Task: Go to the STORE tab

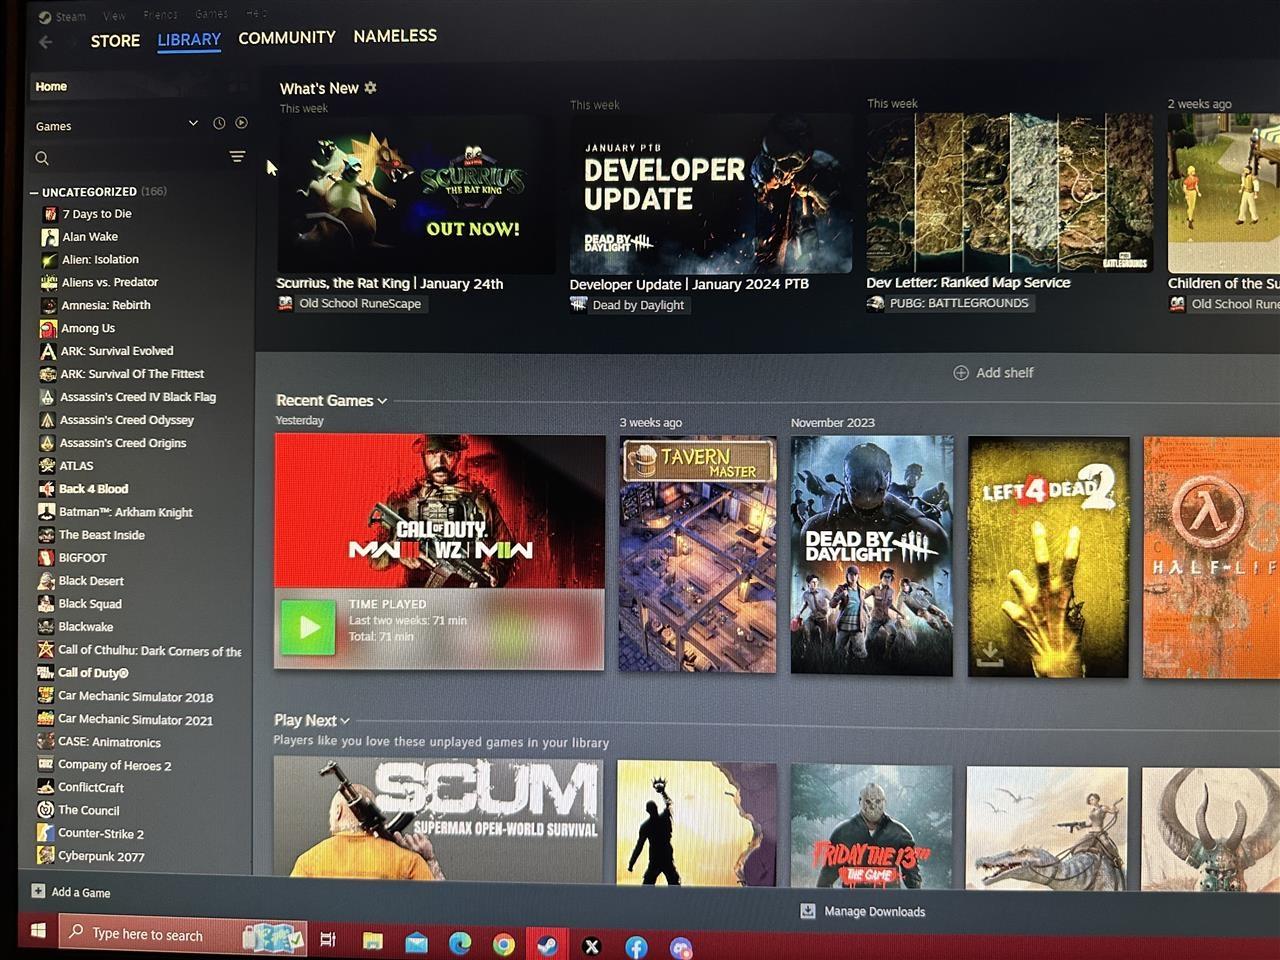Action: click(x=115, y=41)
